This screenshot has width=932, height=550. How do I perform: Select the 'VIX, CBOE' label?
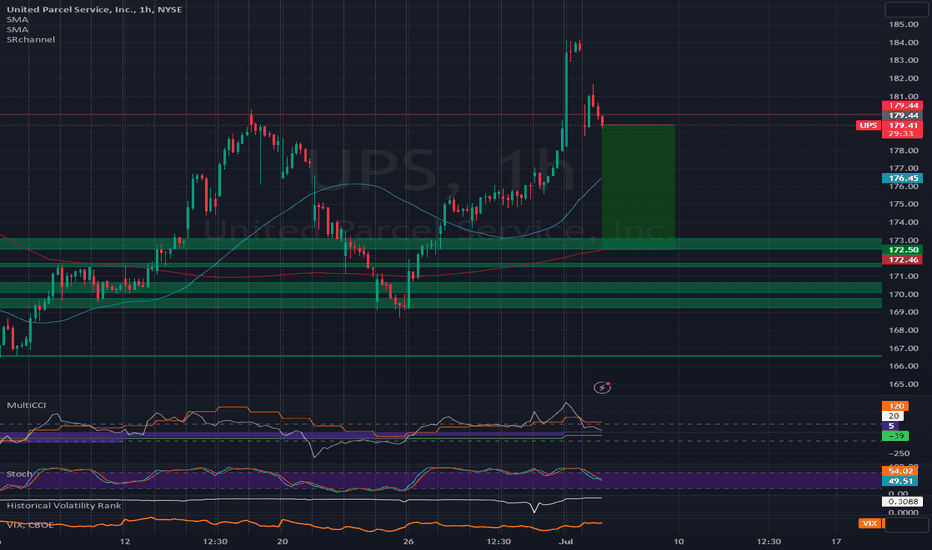point(30,524)
